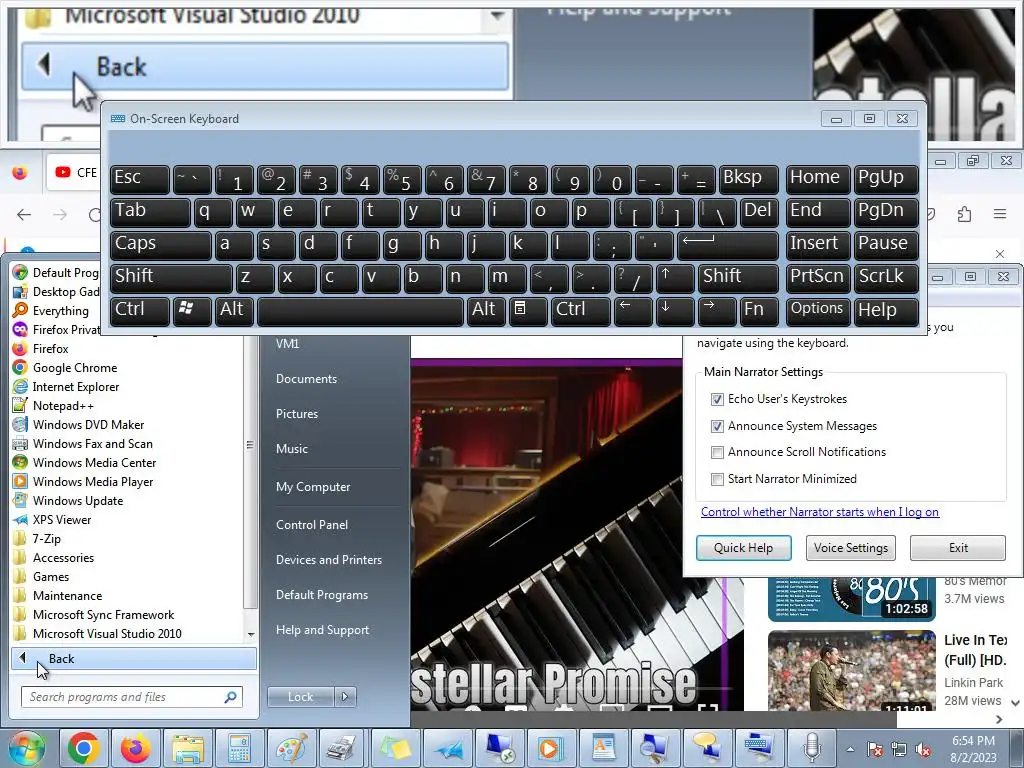This screenshot has width=1024, height=768.
Task: Launch Firefox Private Browsing from programs list
Action: pyautogui.click(x=56, y=330)
